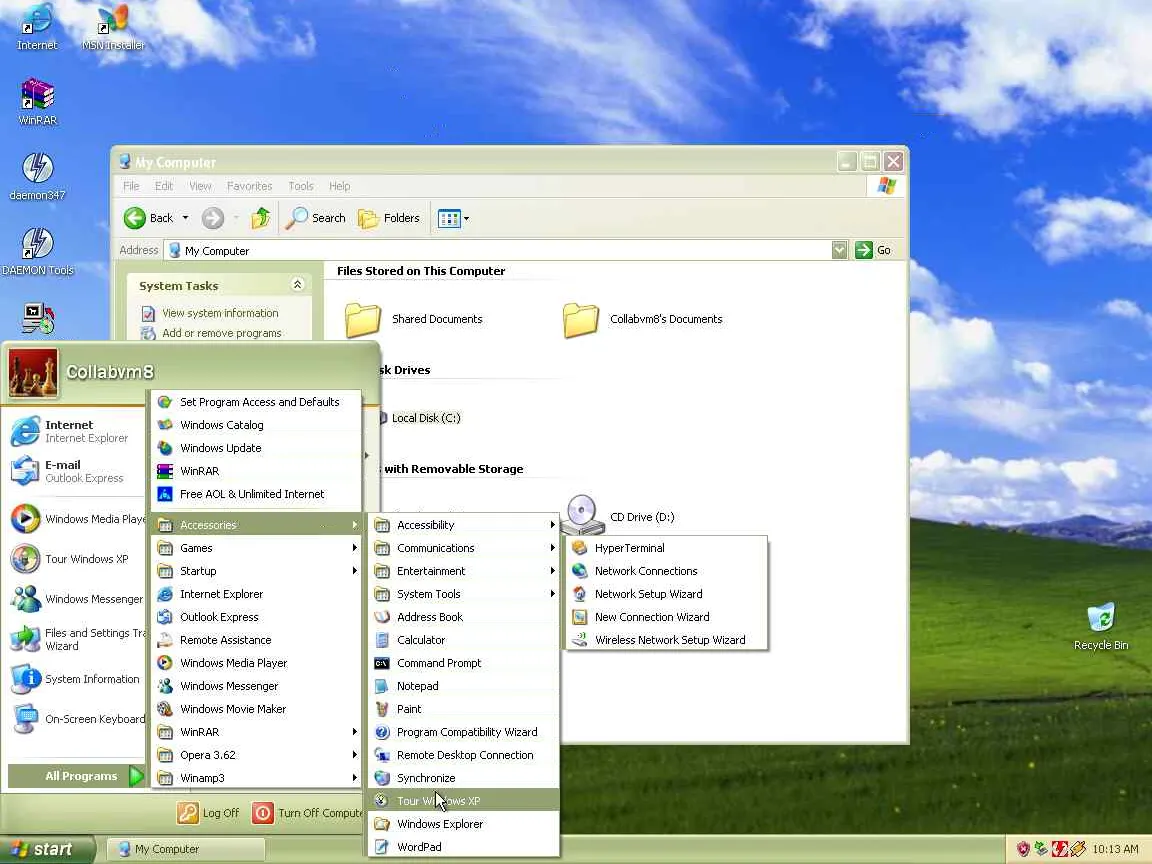
Task: Open the Edit menu
Action: point(164,186)
